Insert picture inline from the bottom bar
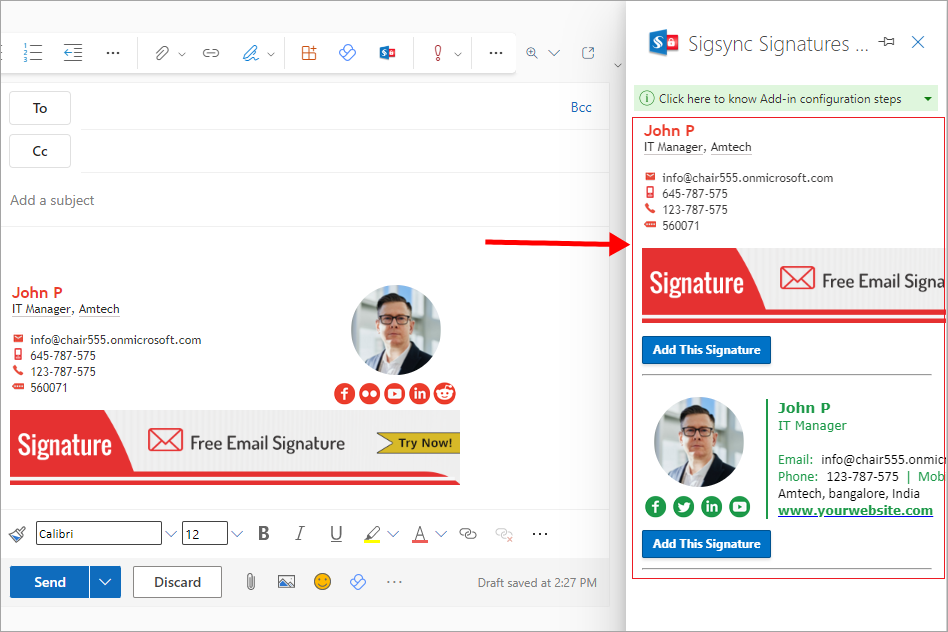Image resolution: width=948 pixels, height=632 pixels. point(287,581)
